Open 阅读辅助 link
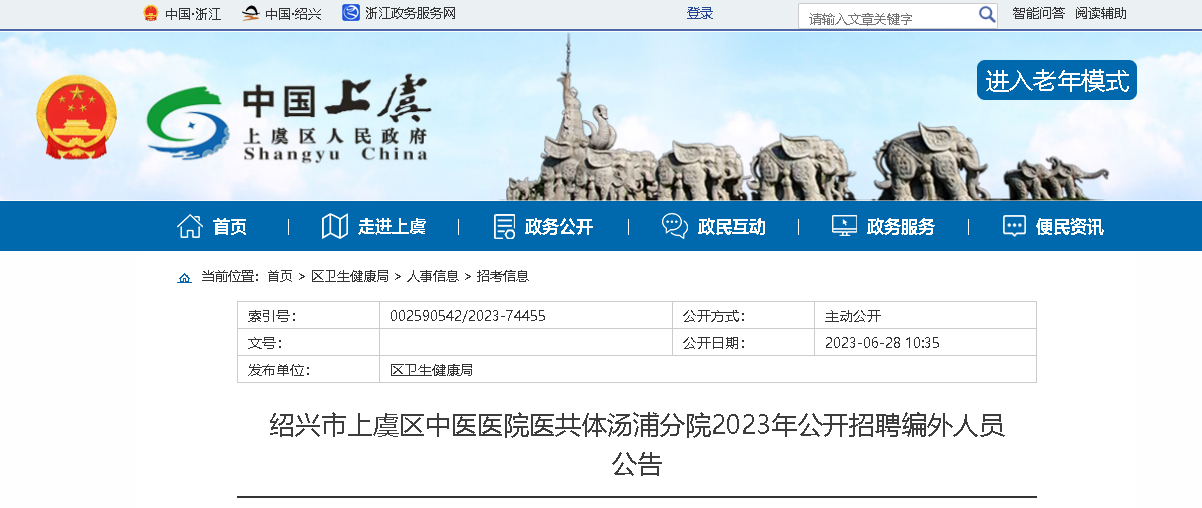1202x508 pixels. pyautogui.click(x=1101, y=13)
